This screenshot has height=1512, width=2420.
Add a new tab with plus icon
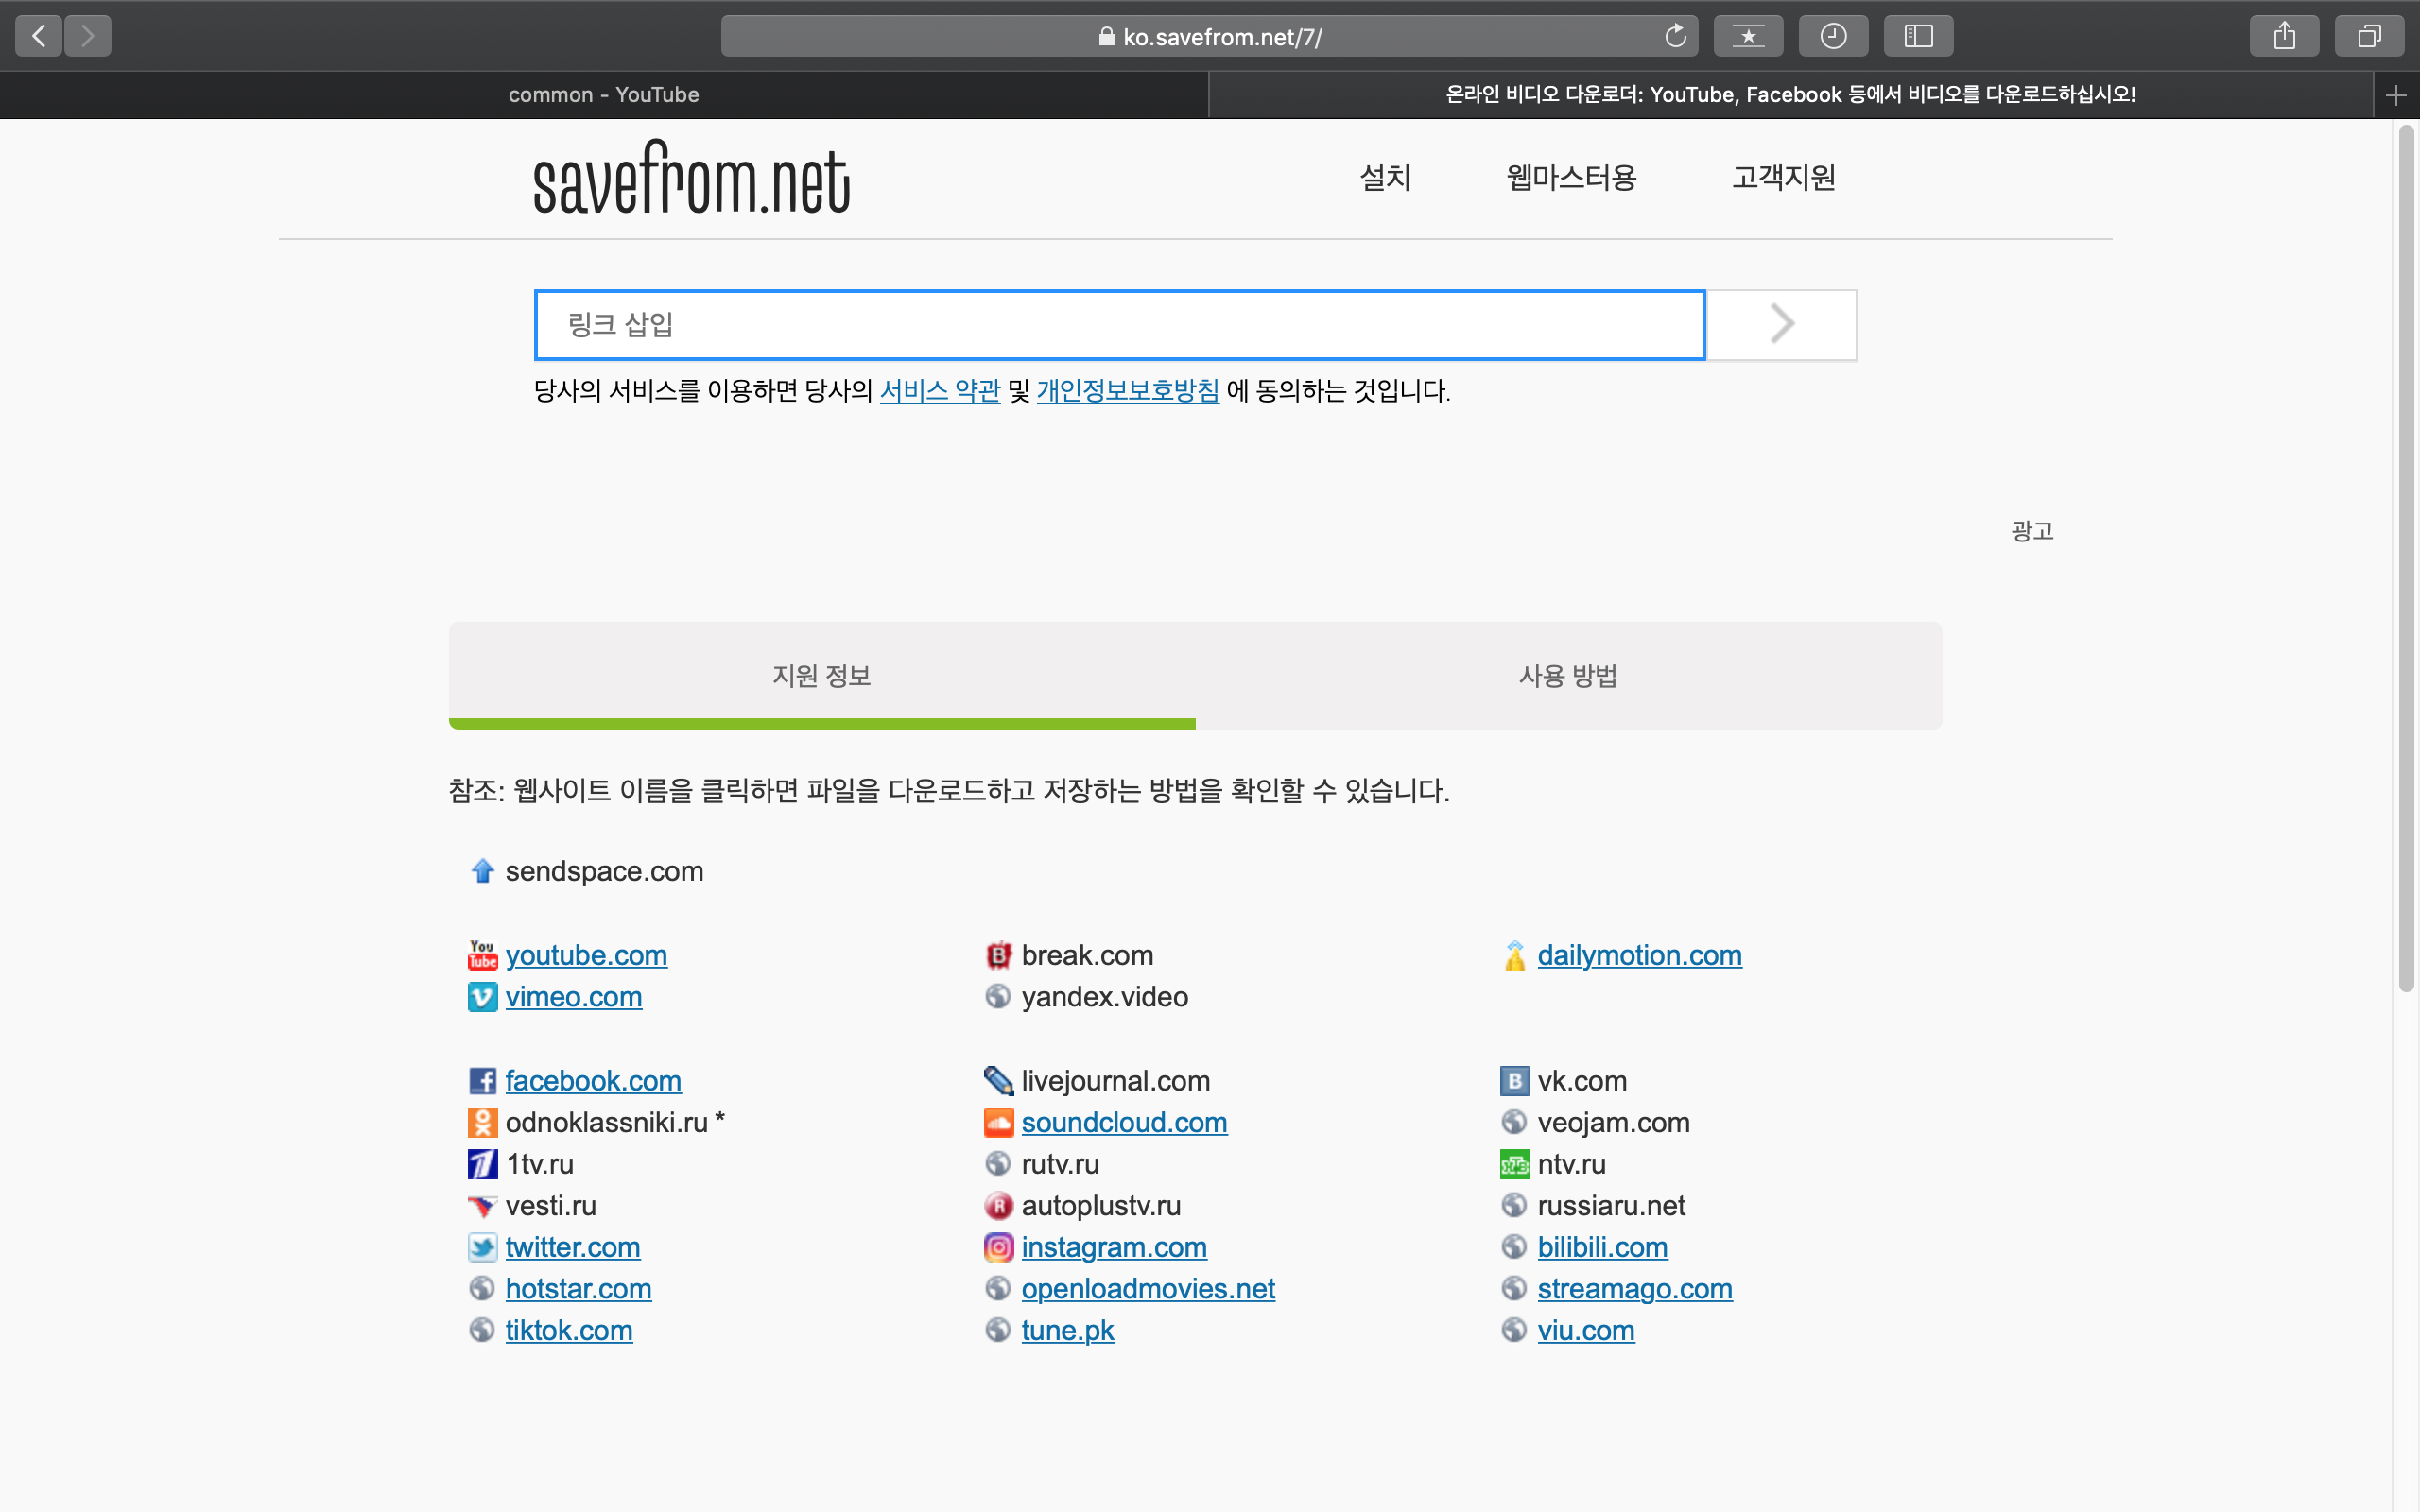pos(2395,95)
